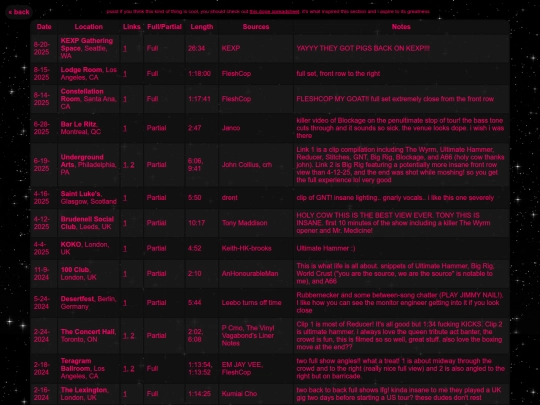Open link 1 for Brudenell Social Club show
Screen dimensions: 540x405
pyautogui.click(x=125, y=223)
